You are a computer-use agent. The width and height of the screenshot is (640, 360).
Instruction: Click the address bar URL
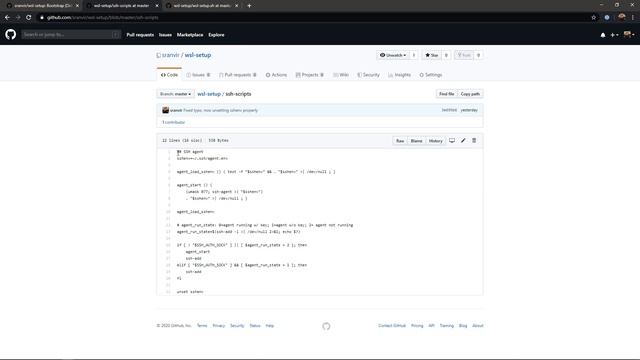pos(102,18)
